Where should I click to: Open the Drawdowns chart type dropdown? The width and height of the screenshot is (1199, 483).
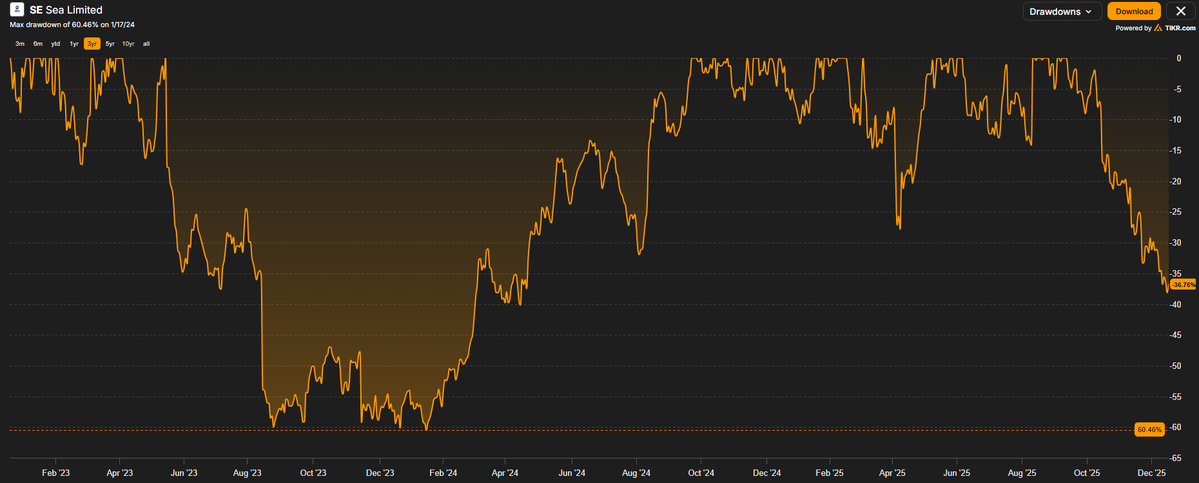pos(1061,11)
